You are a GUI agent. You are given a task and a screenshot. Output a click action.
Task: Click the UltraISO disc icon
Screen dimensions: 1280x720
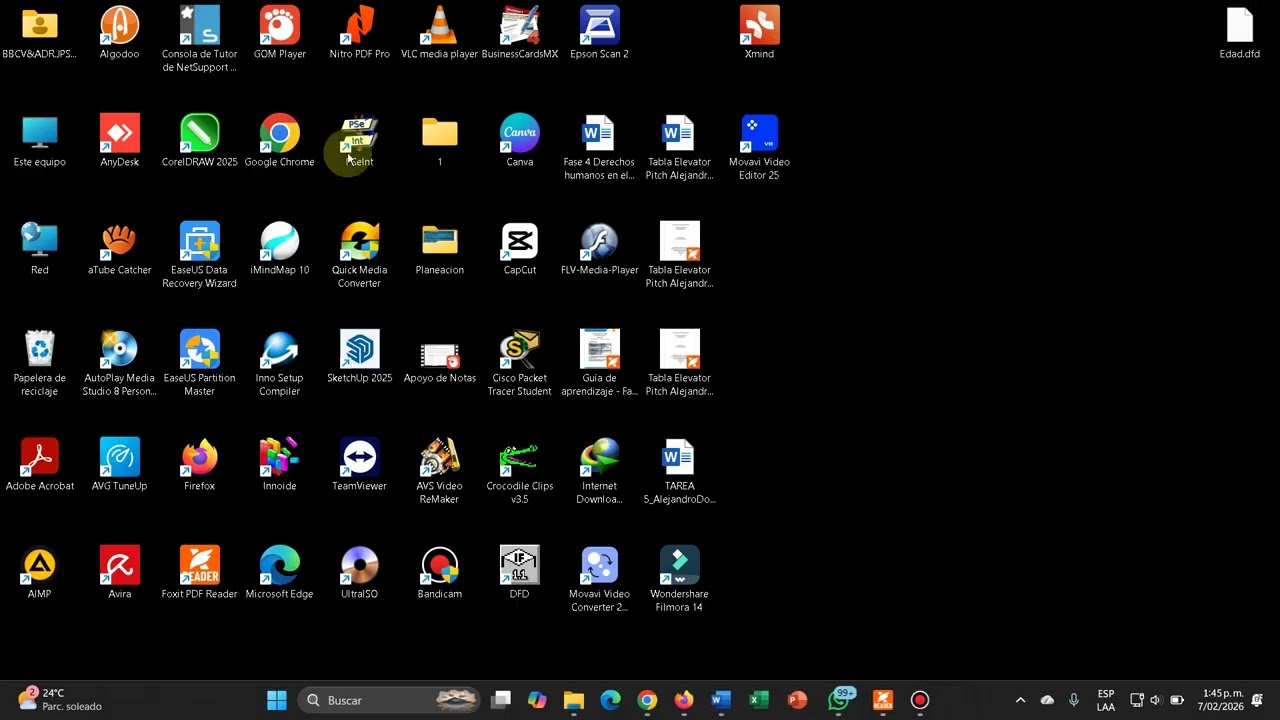(x=359, y=565)
